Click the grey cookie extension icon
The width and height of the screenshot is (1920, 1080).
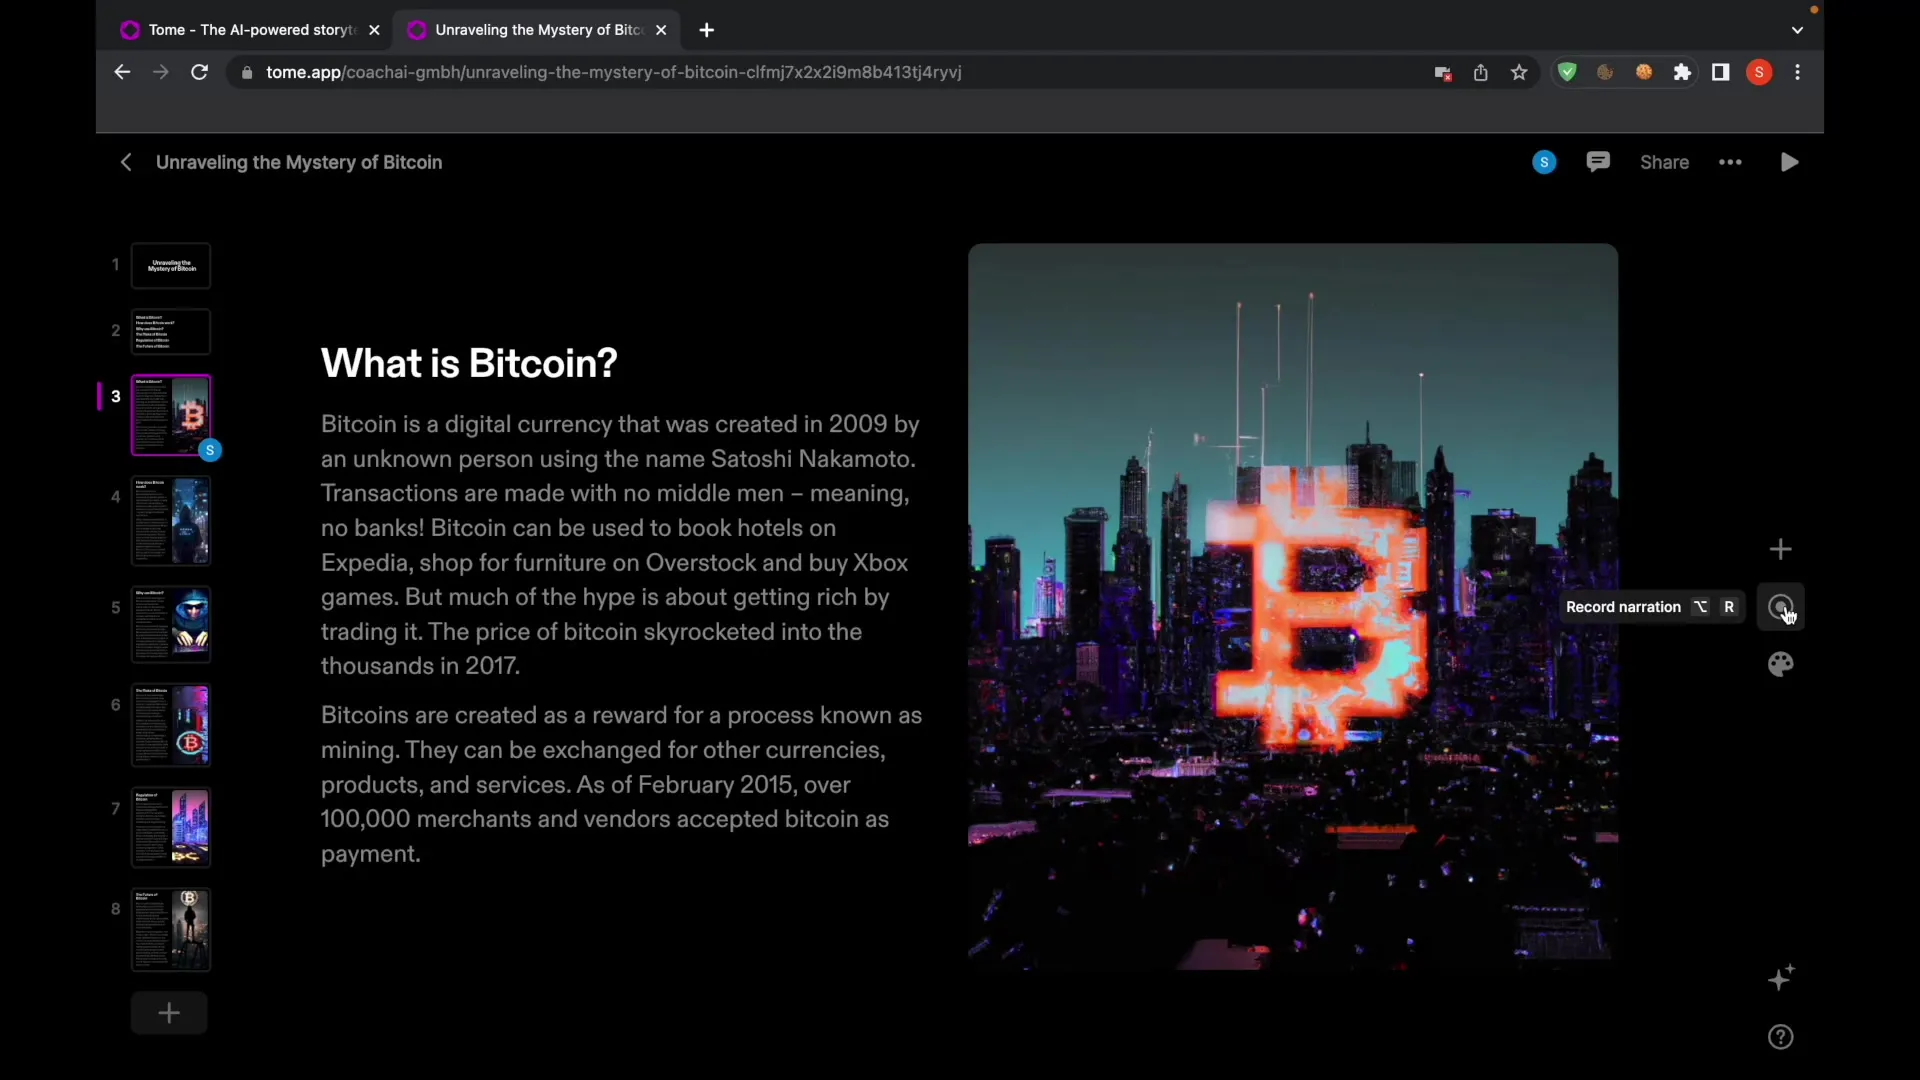[x=1605, y=72]
